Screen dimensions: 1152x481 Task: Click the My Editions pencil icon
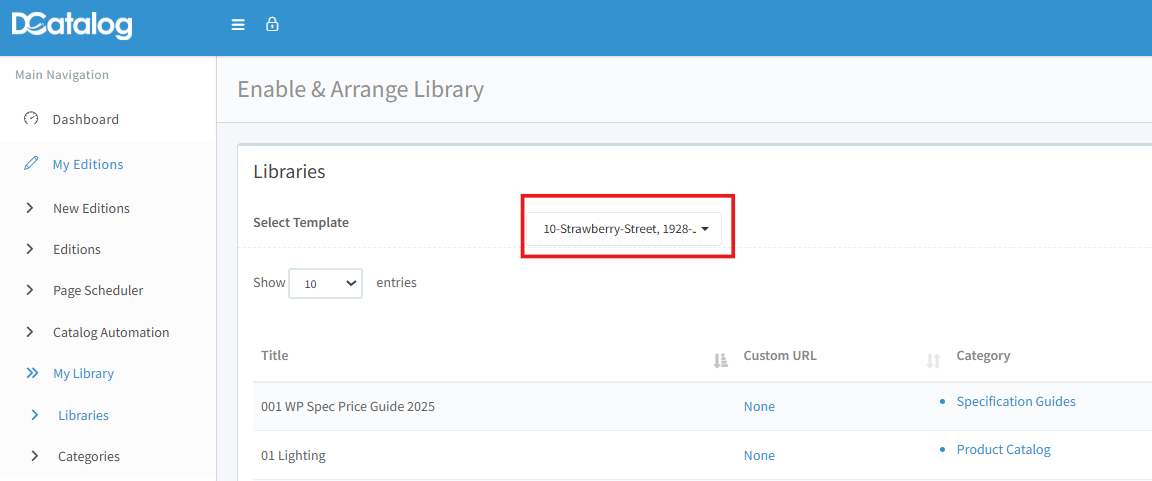[31, 164]
